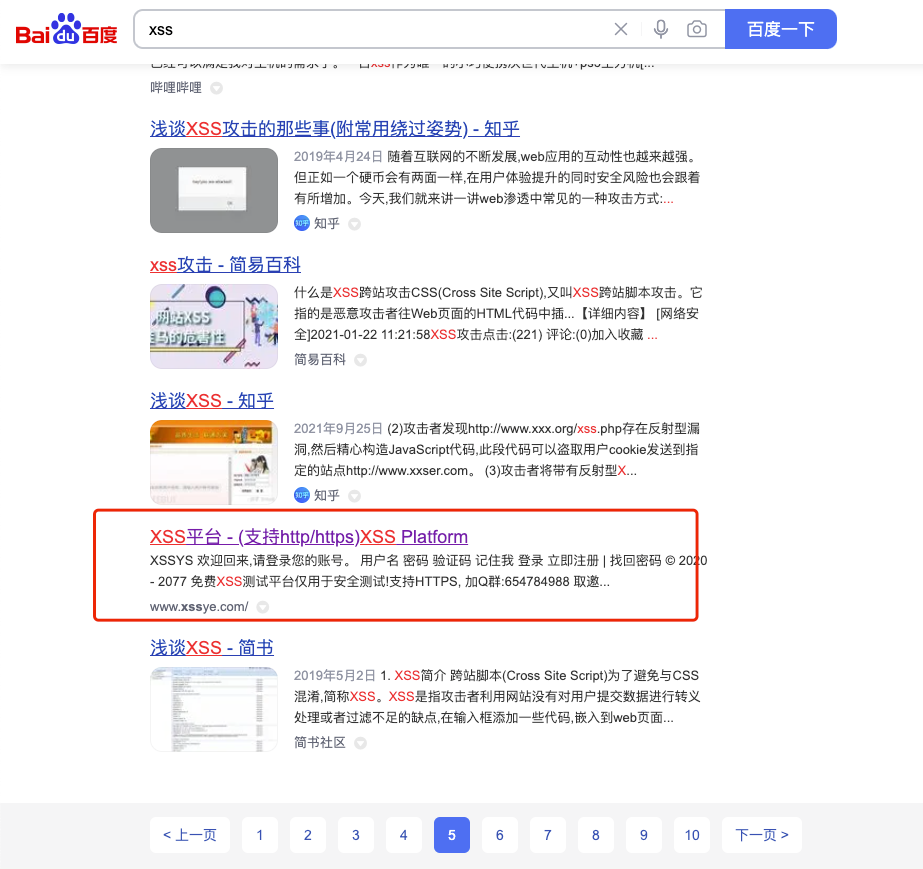Click the Baidu logo

click(64, 29)
